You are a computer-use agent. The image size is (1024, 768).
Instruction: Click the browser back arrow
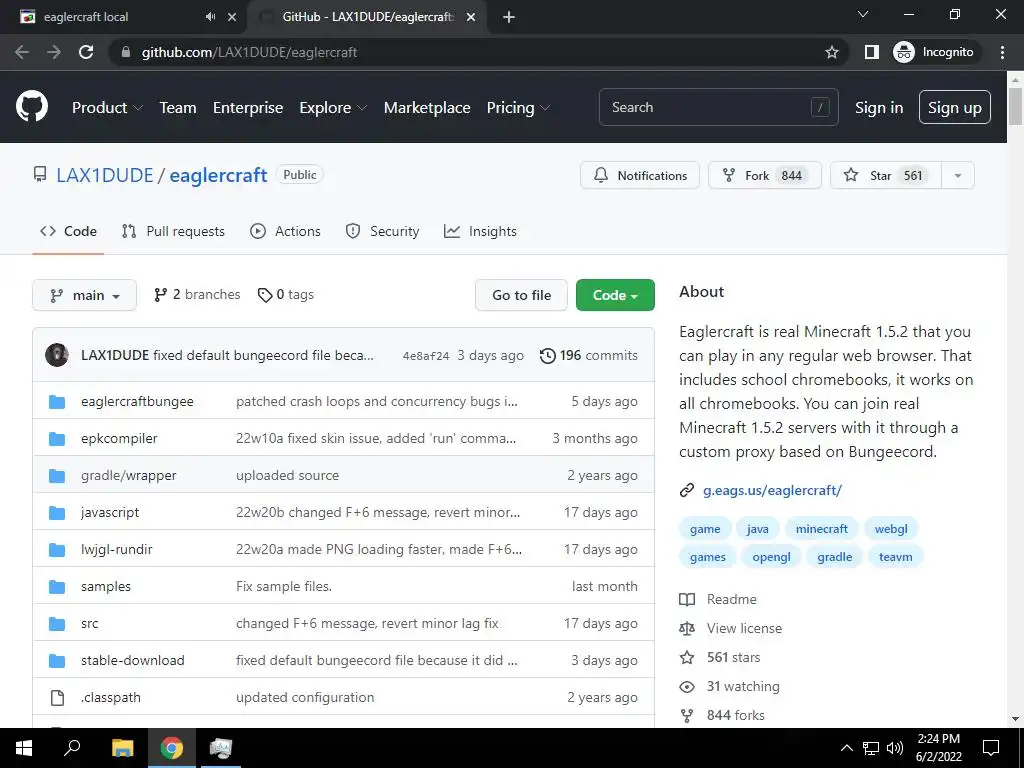click(x=22, y=52)
